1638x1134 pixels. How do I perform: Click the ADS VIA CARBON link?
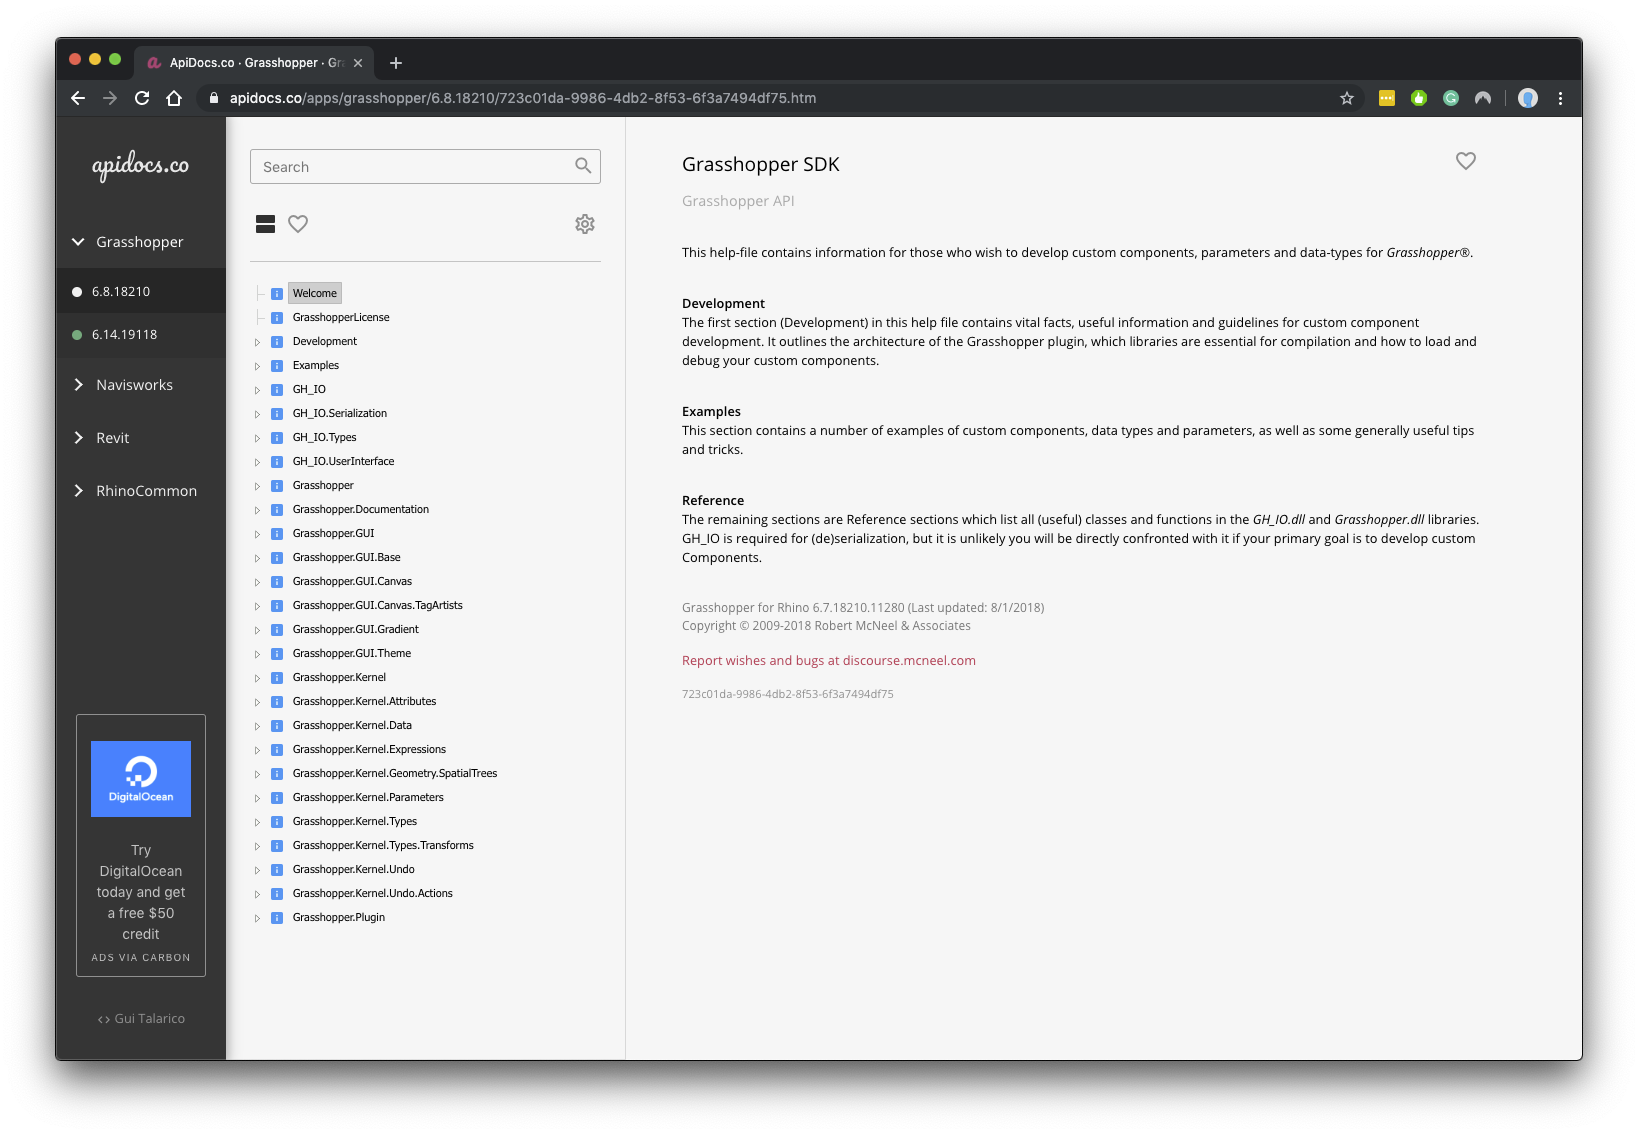click(141, 957)
